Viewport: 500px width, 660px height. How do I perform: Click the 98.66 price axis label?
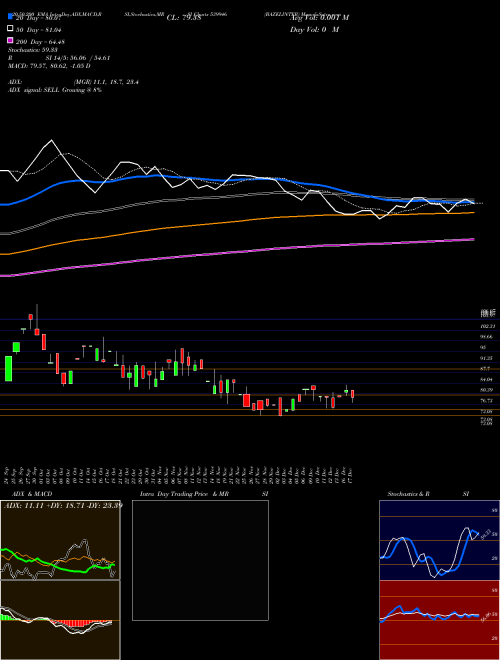click(x=487, y=337)
